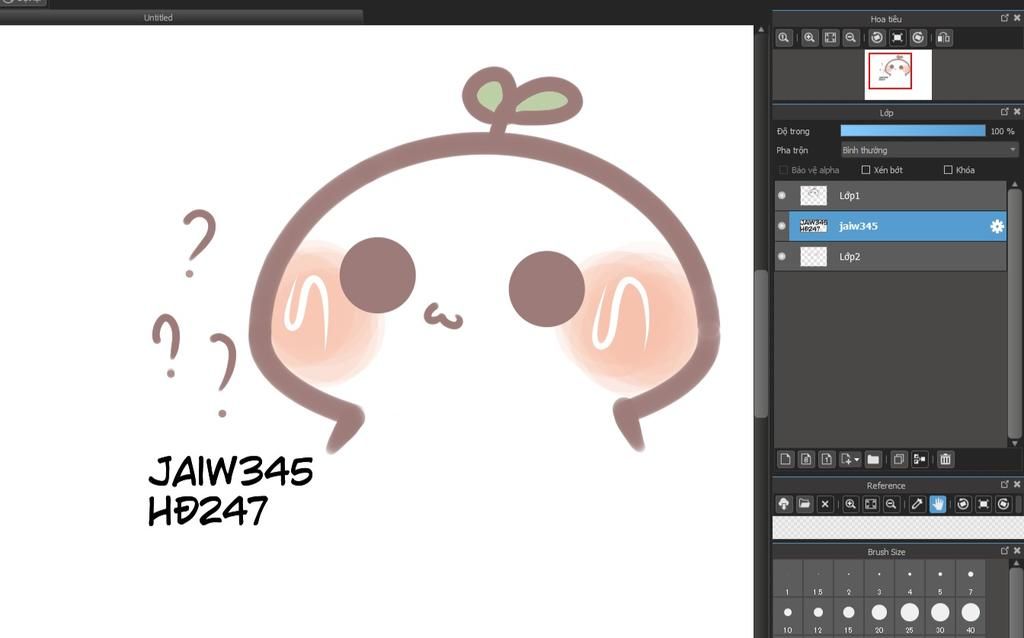Open settings gear for jaiw345 layer

(997, 226)
